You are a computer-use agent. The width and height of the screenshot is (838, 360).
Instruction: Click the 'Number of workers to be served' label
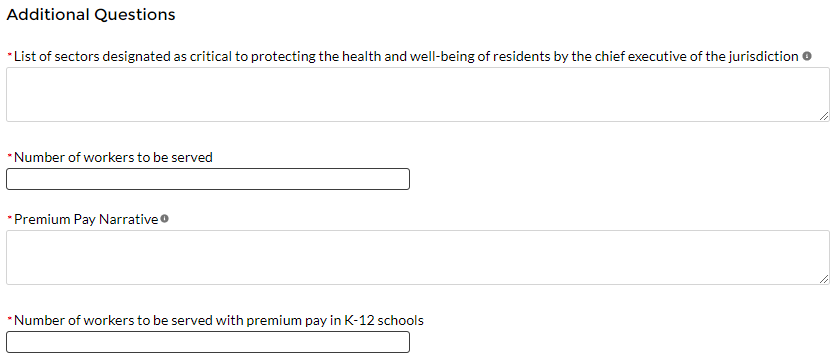113,158
